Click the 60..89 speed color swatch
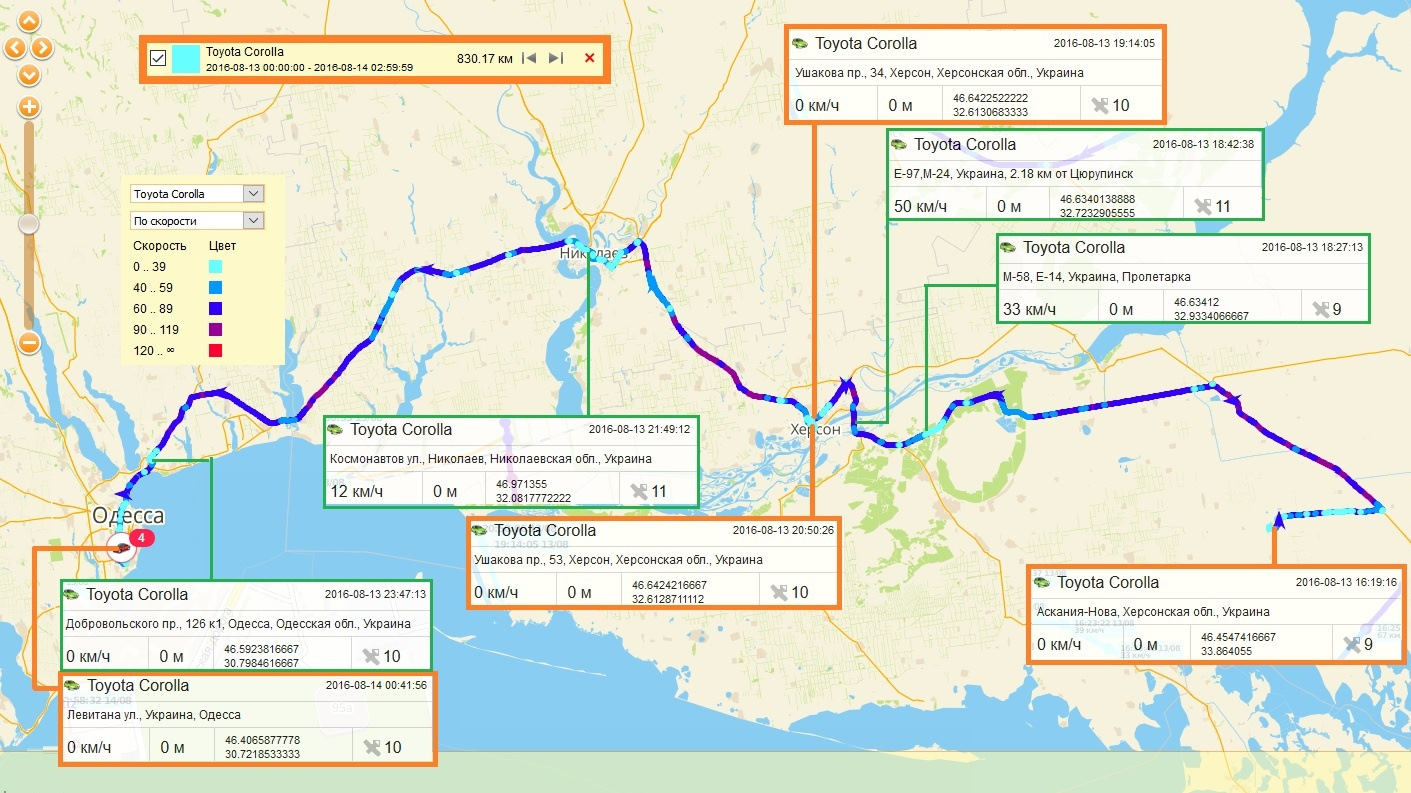The width and height of the screenshot is (1411, 793). click(x=216, y=308)
